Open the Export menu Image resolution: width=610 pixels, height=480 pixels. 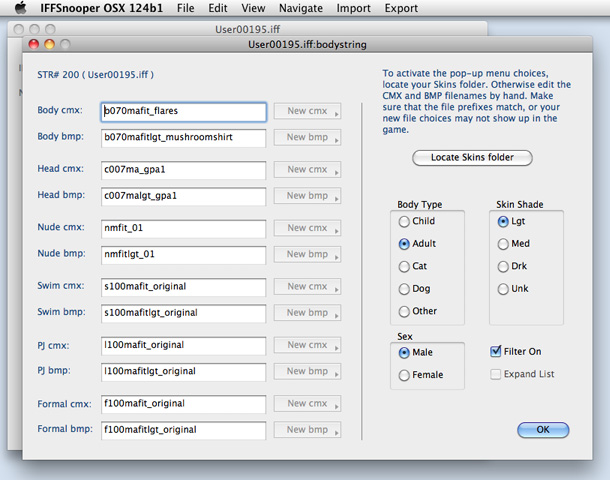coord(401,8)
